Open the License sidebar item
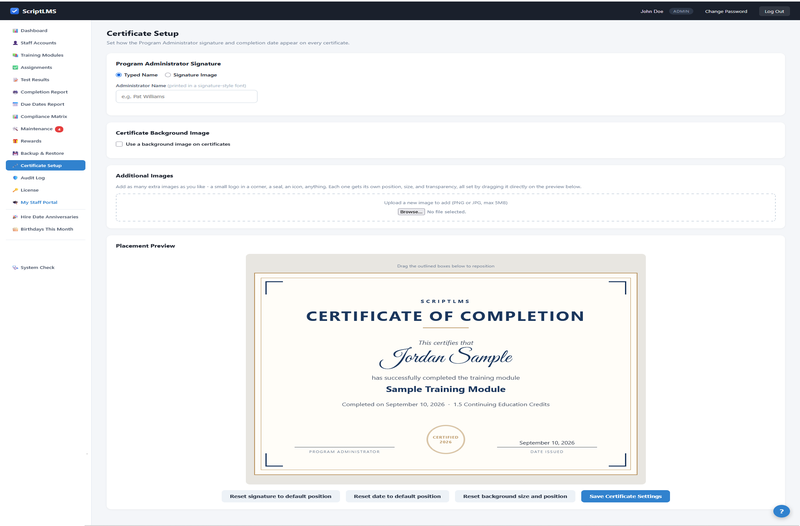 click(45, 190)
